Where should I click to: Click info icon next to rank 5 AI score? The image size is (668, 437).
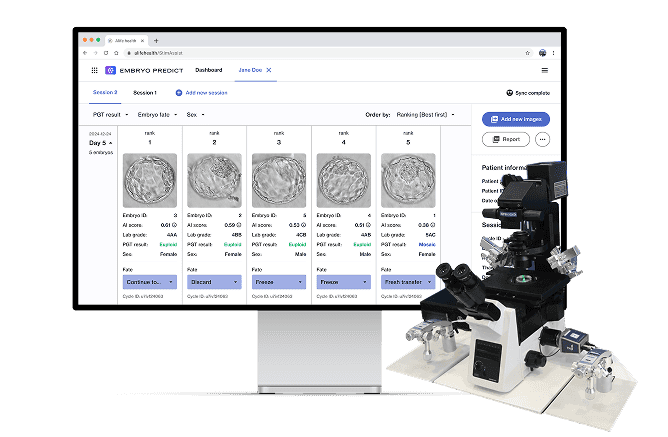433,225
